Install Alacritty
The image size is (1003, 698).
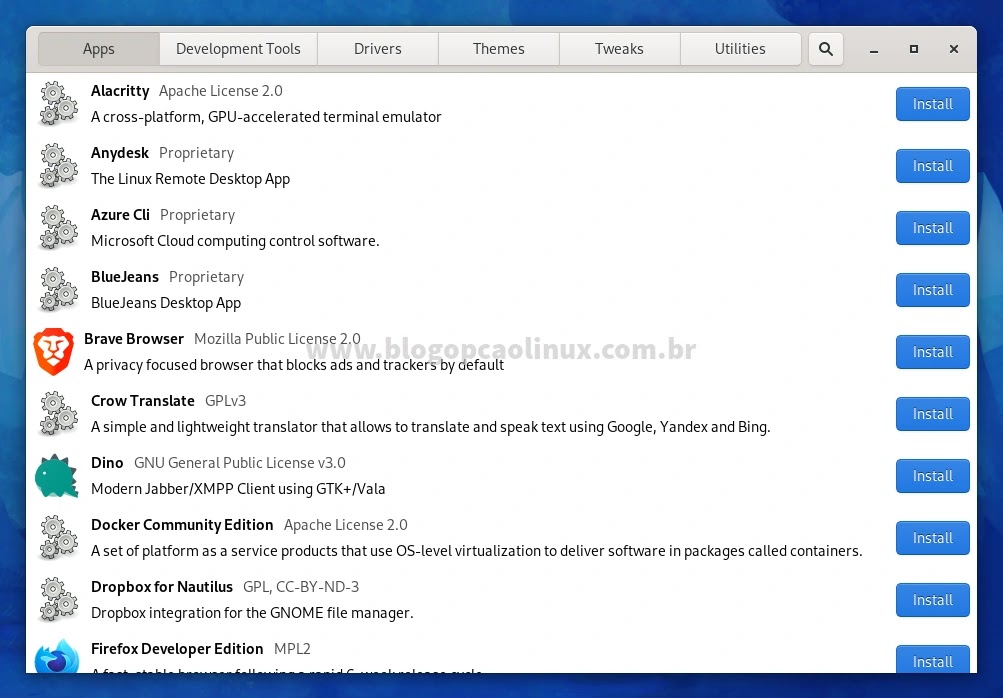933,104
